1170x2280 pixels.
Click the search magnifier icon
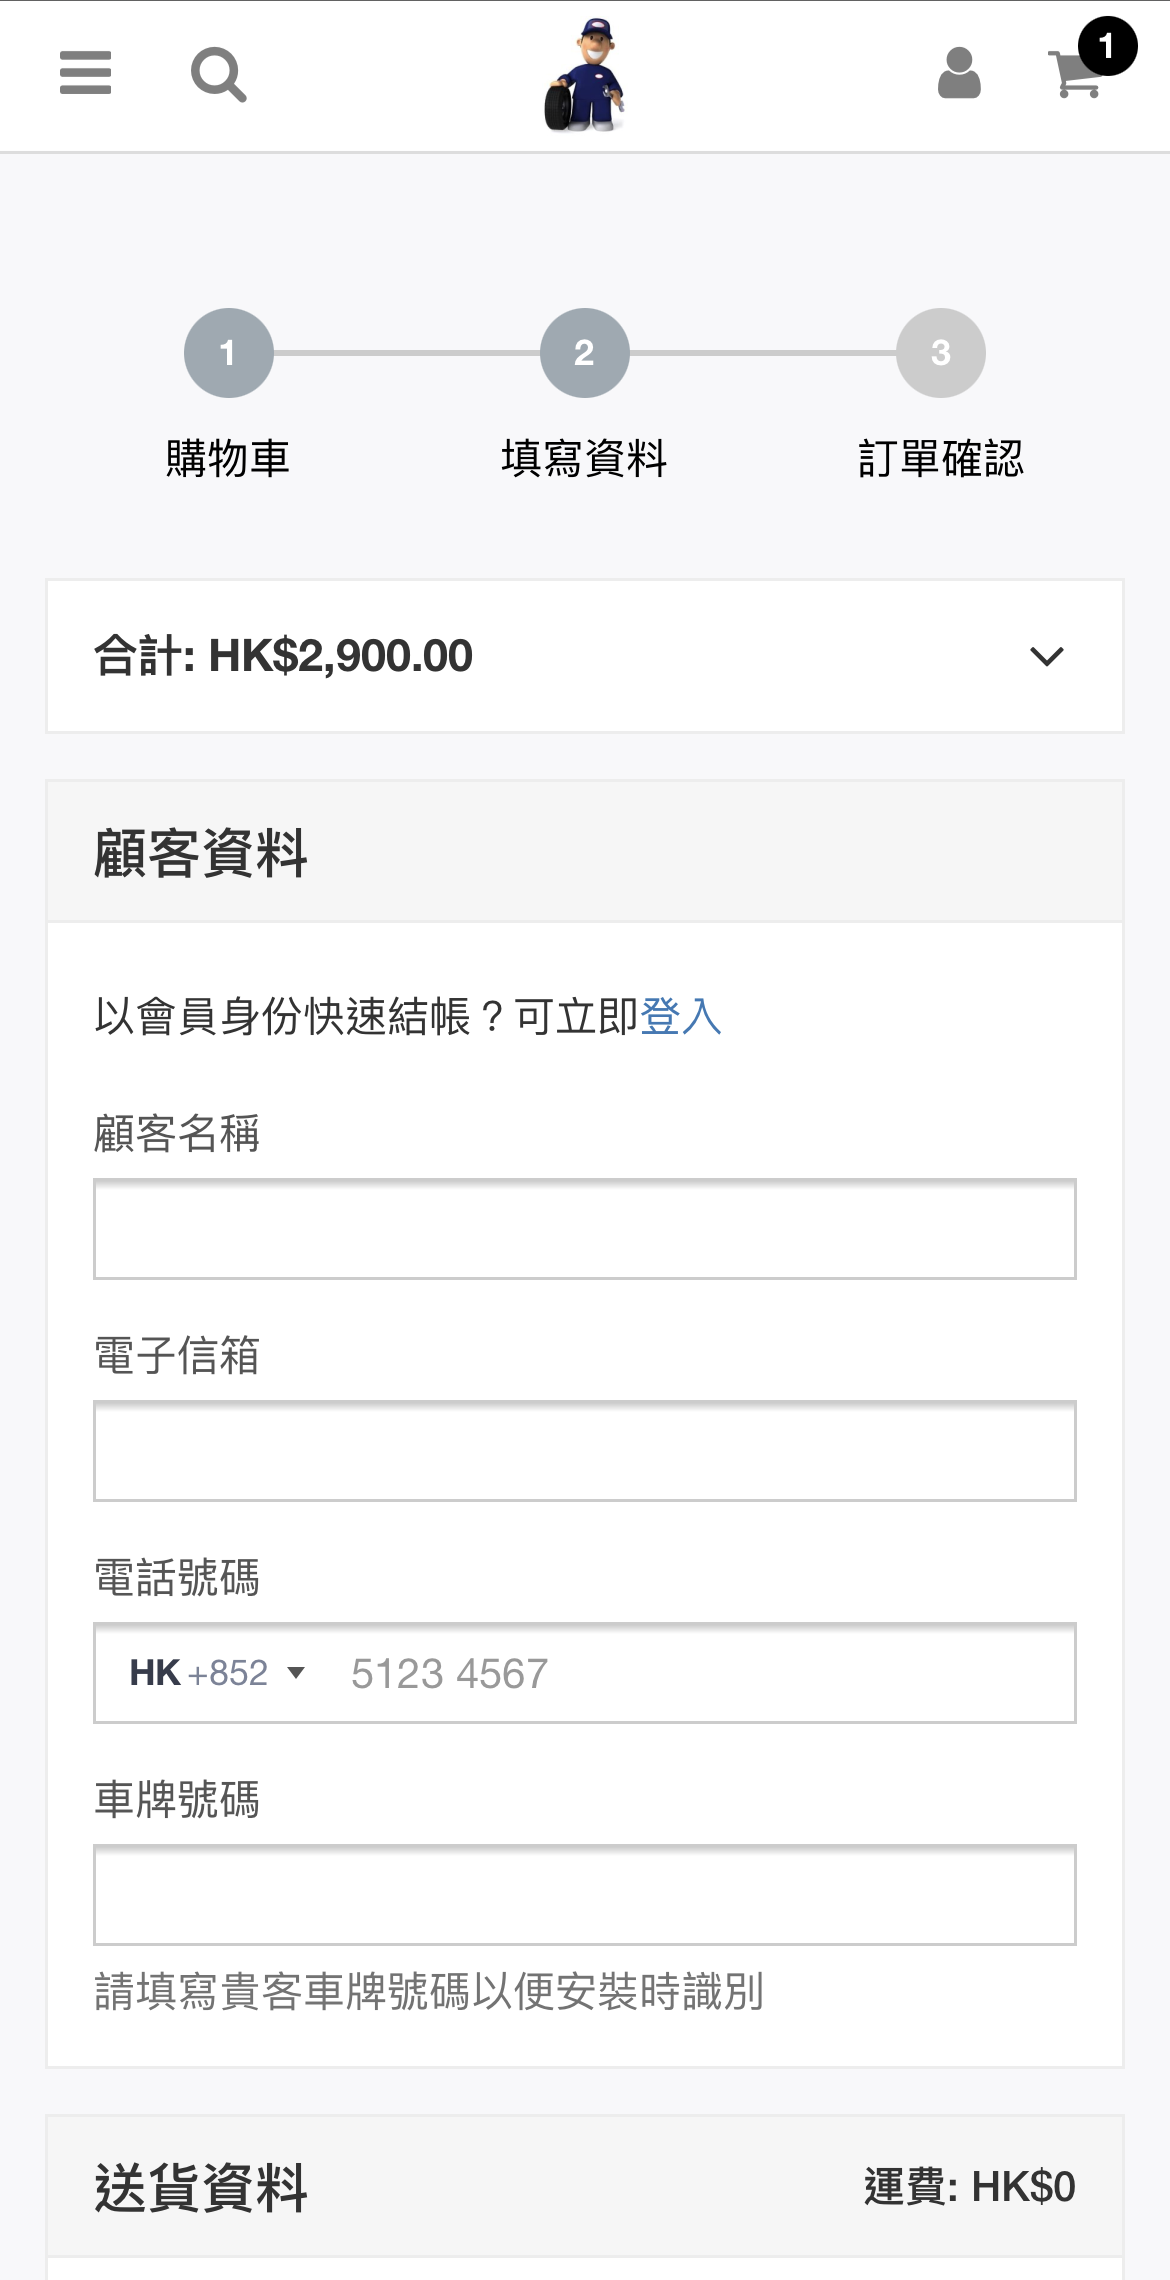point(218,75)
